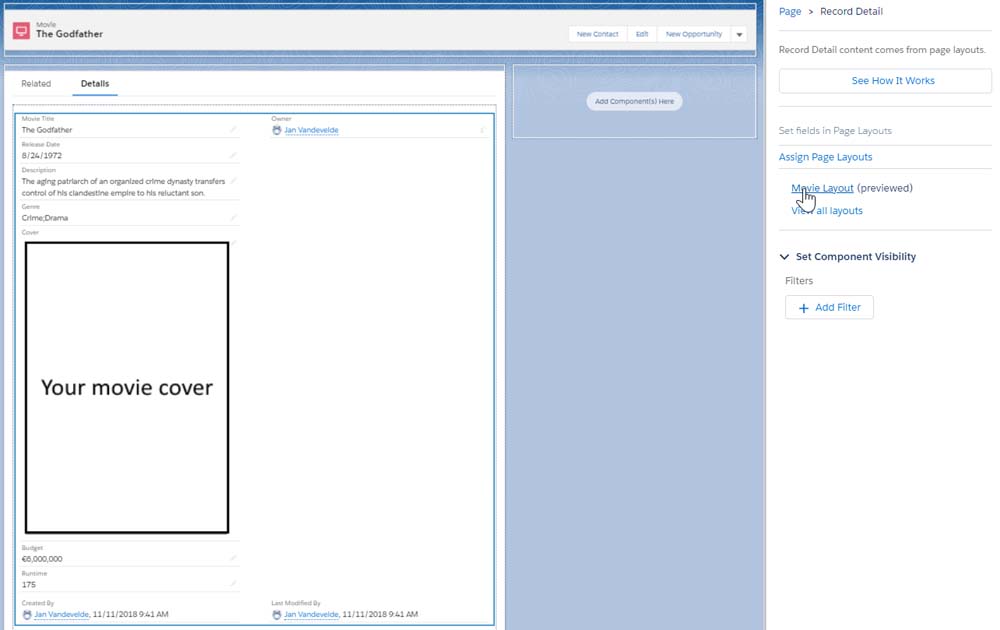Click the Last Modified By avatar icon
Viewport: 1000px width, 630px height.
click(277, 615)
